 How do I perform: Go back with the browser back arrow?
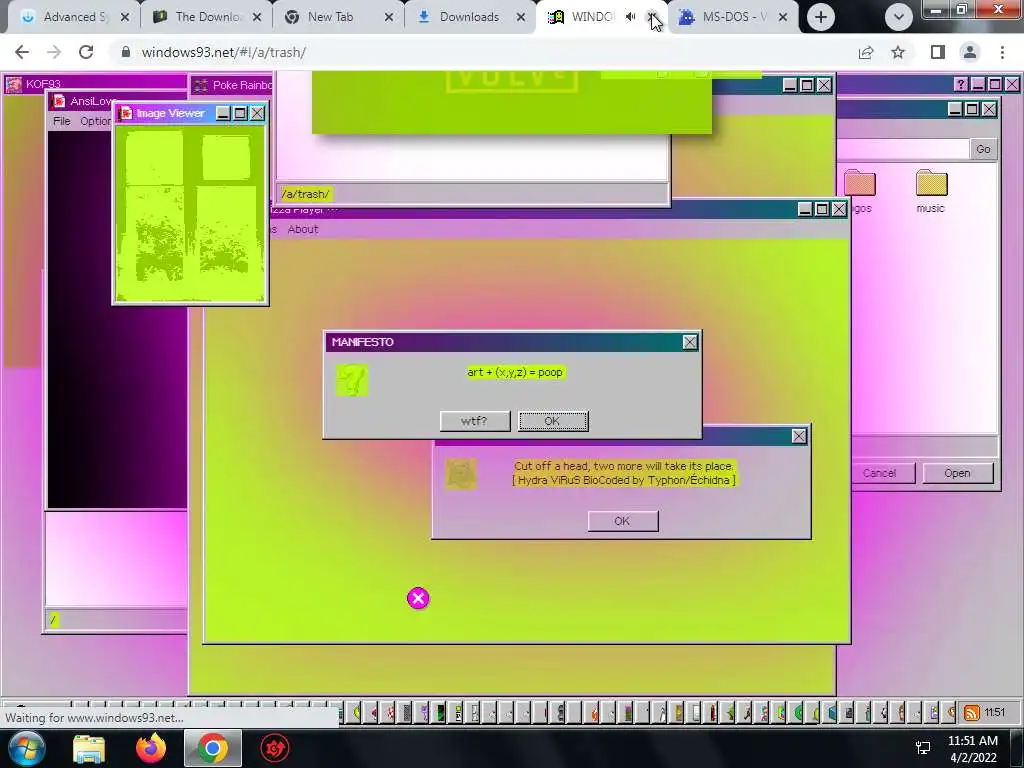[x=22, y=52]
